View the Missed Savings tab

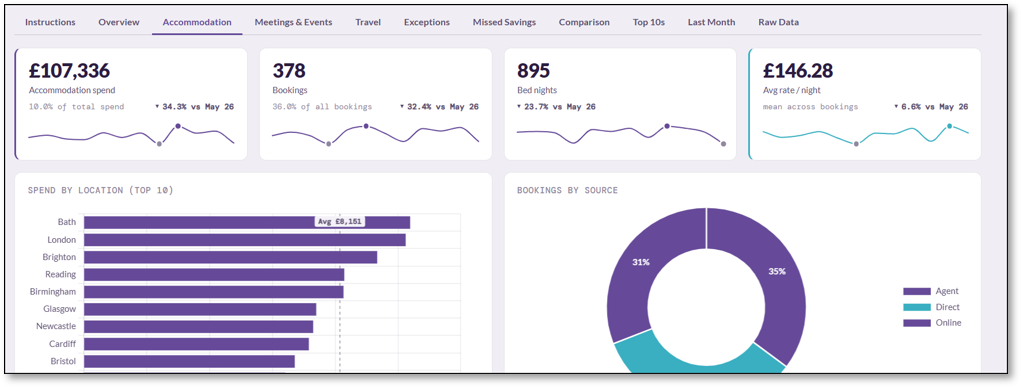point(505,22)
